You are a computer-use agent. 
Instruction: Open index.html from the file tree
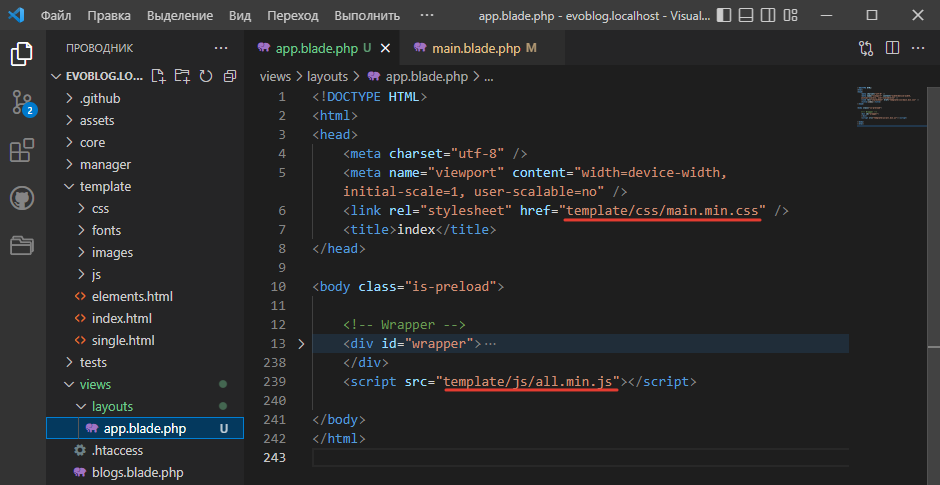(x=121, y=318)
